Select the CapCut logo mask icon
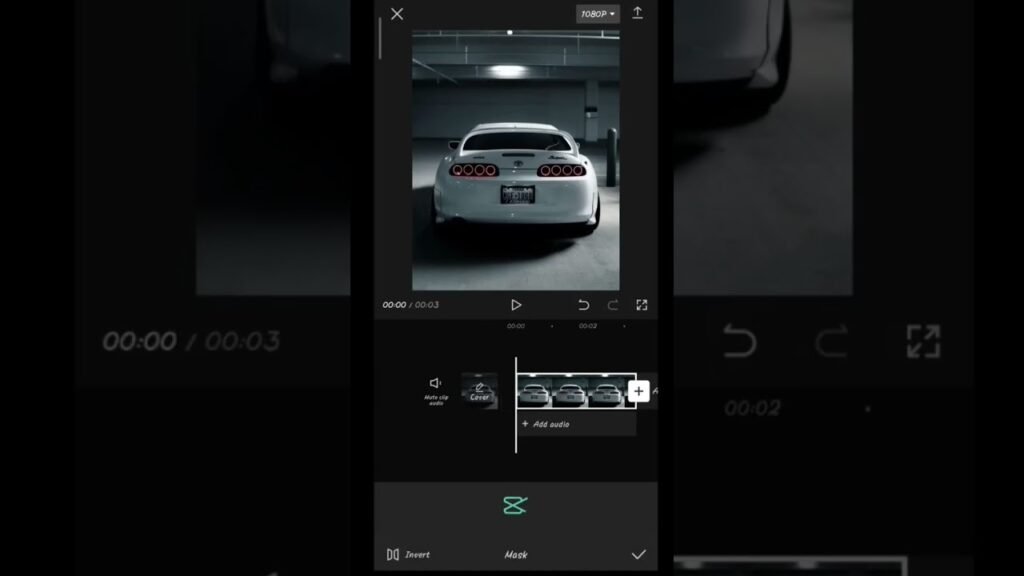This screenshot has width=1024, height=576. 515,506
